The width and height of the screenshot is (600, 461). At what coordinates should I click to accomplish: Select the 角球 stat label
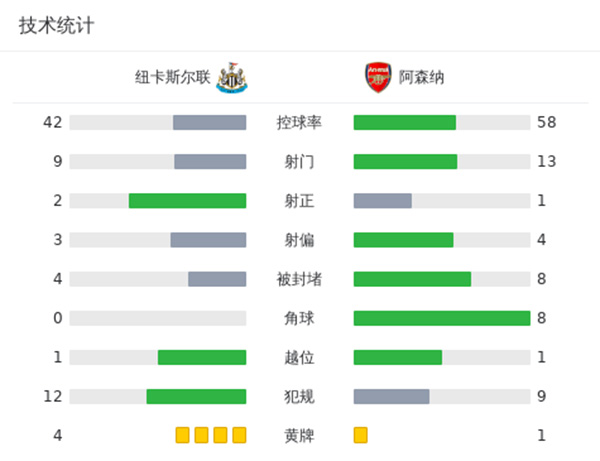(299, 318)
